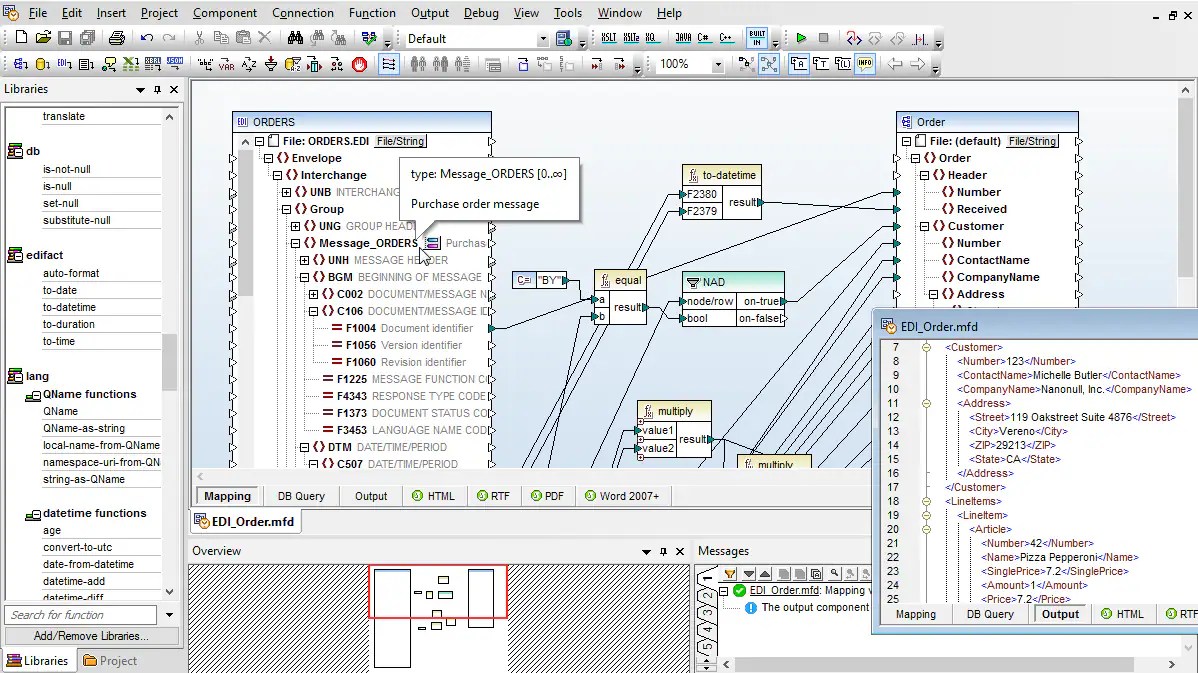1198x673 pixels.
Task: Toggle Show Library in function header
Action: click(x=843, y=64)
